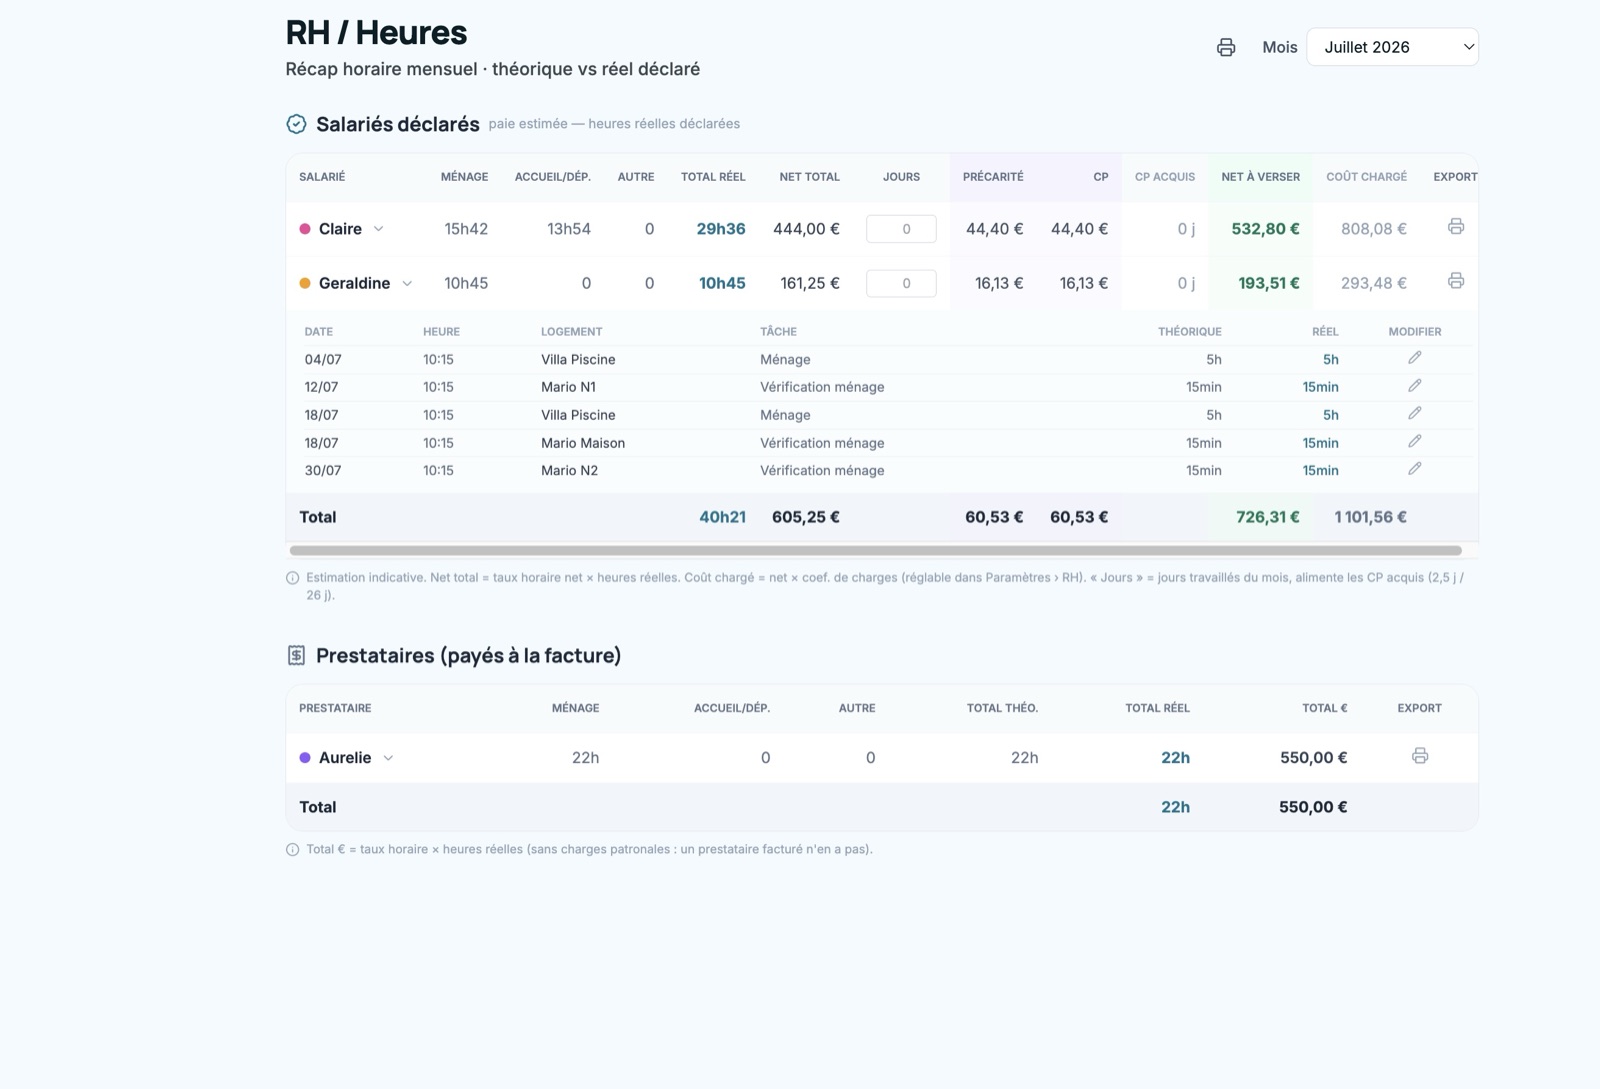Click Claire's total réel 29h36
The height and width of the screenshot is (1089, 1600).
pos(721,229)
